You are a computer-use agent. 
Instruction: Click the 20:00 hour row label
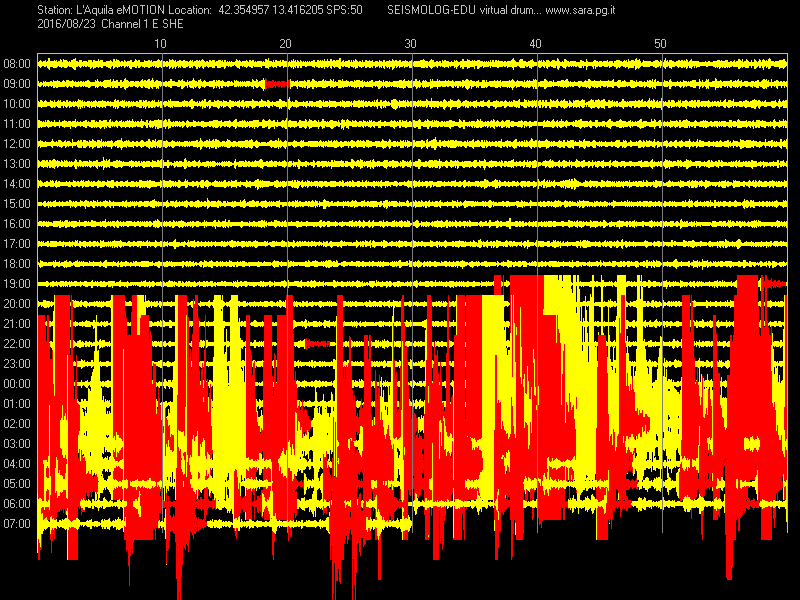(x=17, y=304)
